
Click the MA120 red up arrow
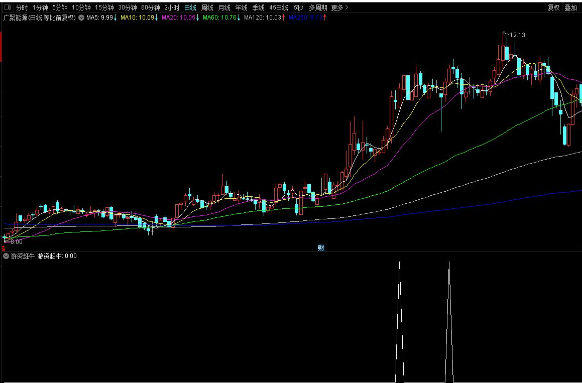tap(284, 17)
